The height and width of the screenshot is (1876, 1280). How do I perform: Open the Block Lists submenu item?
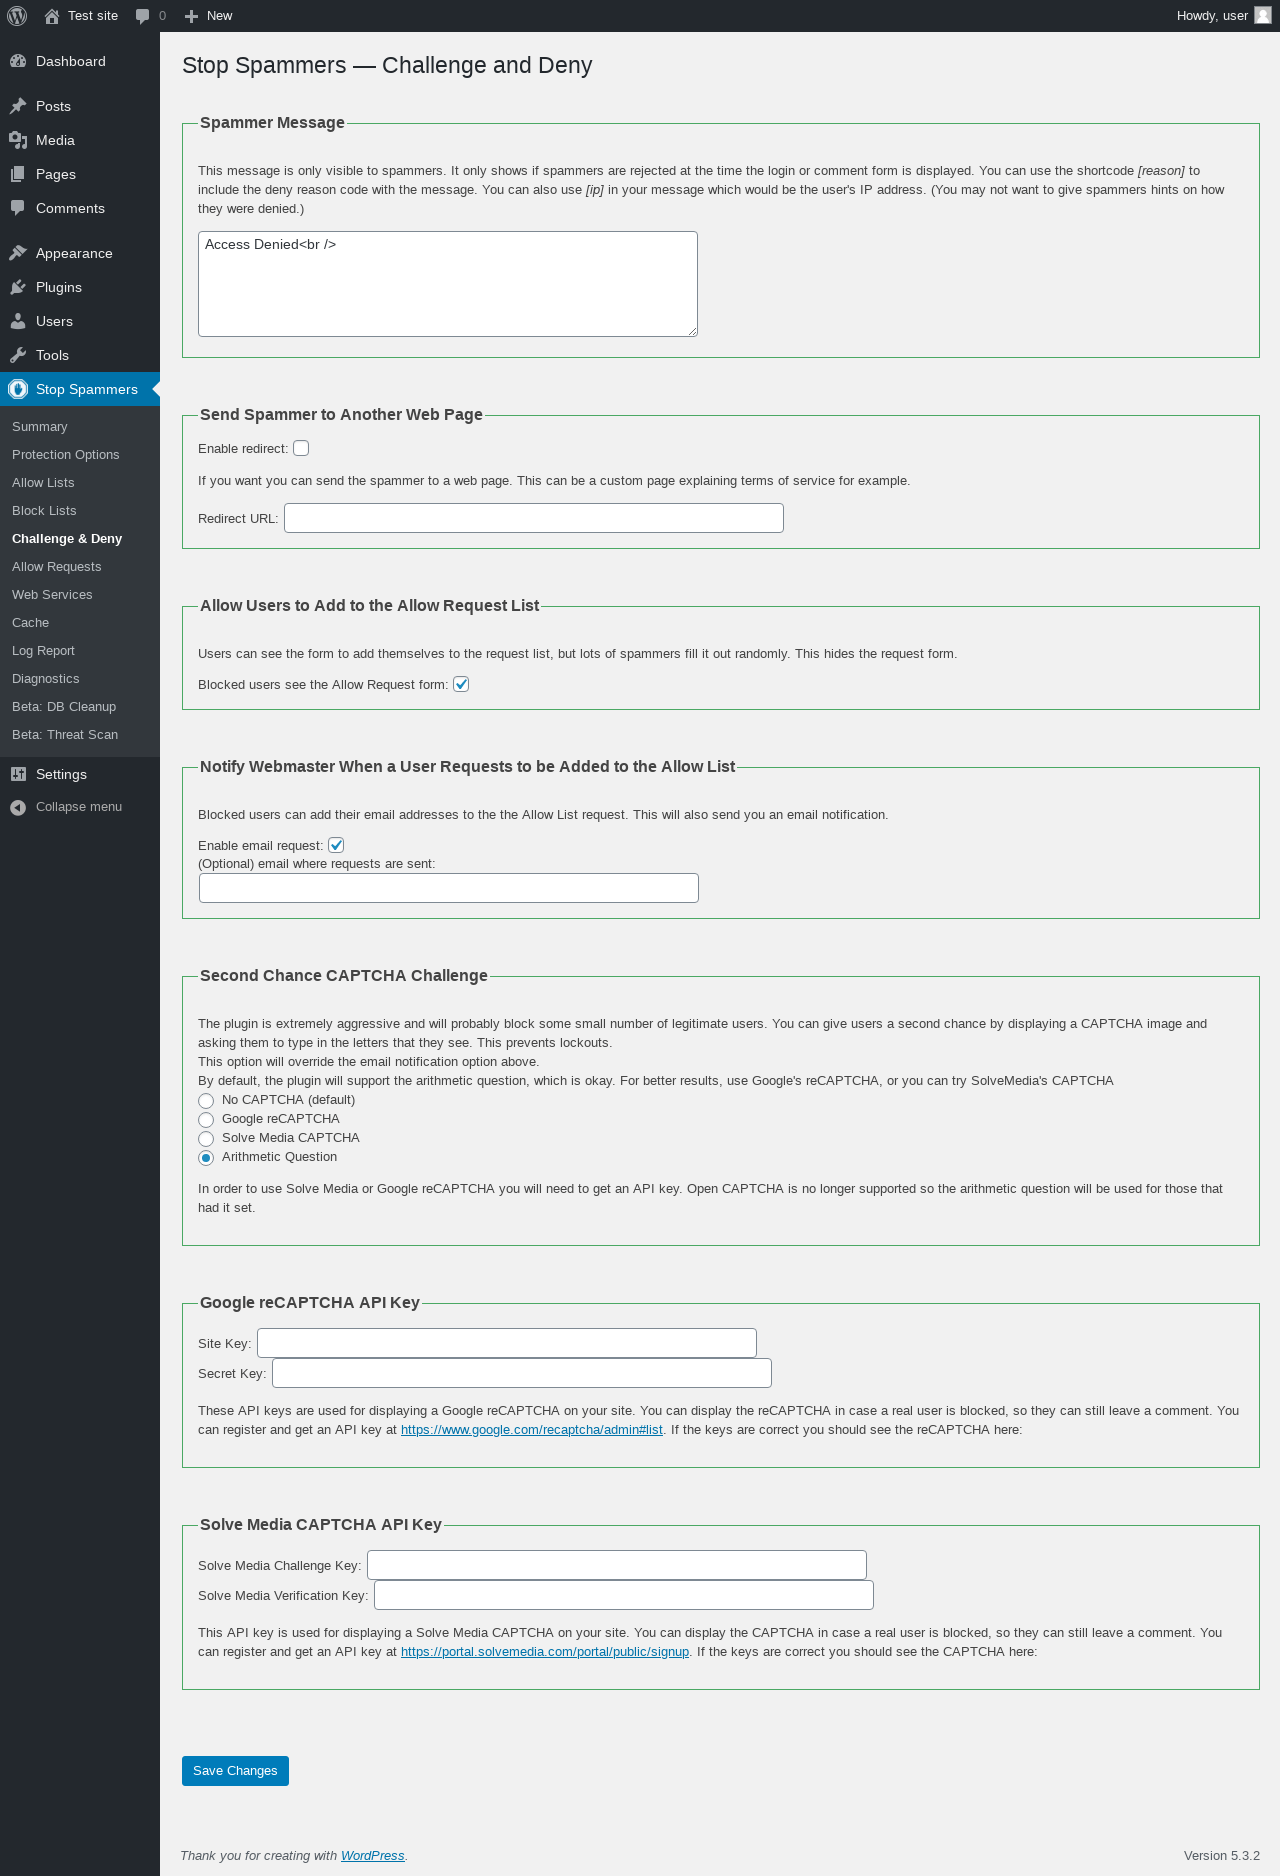coord(44,510)
